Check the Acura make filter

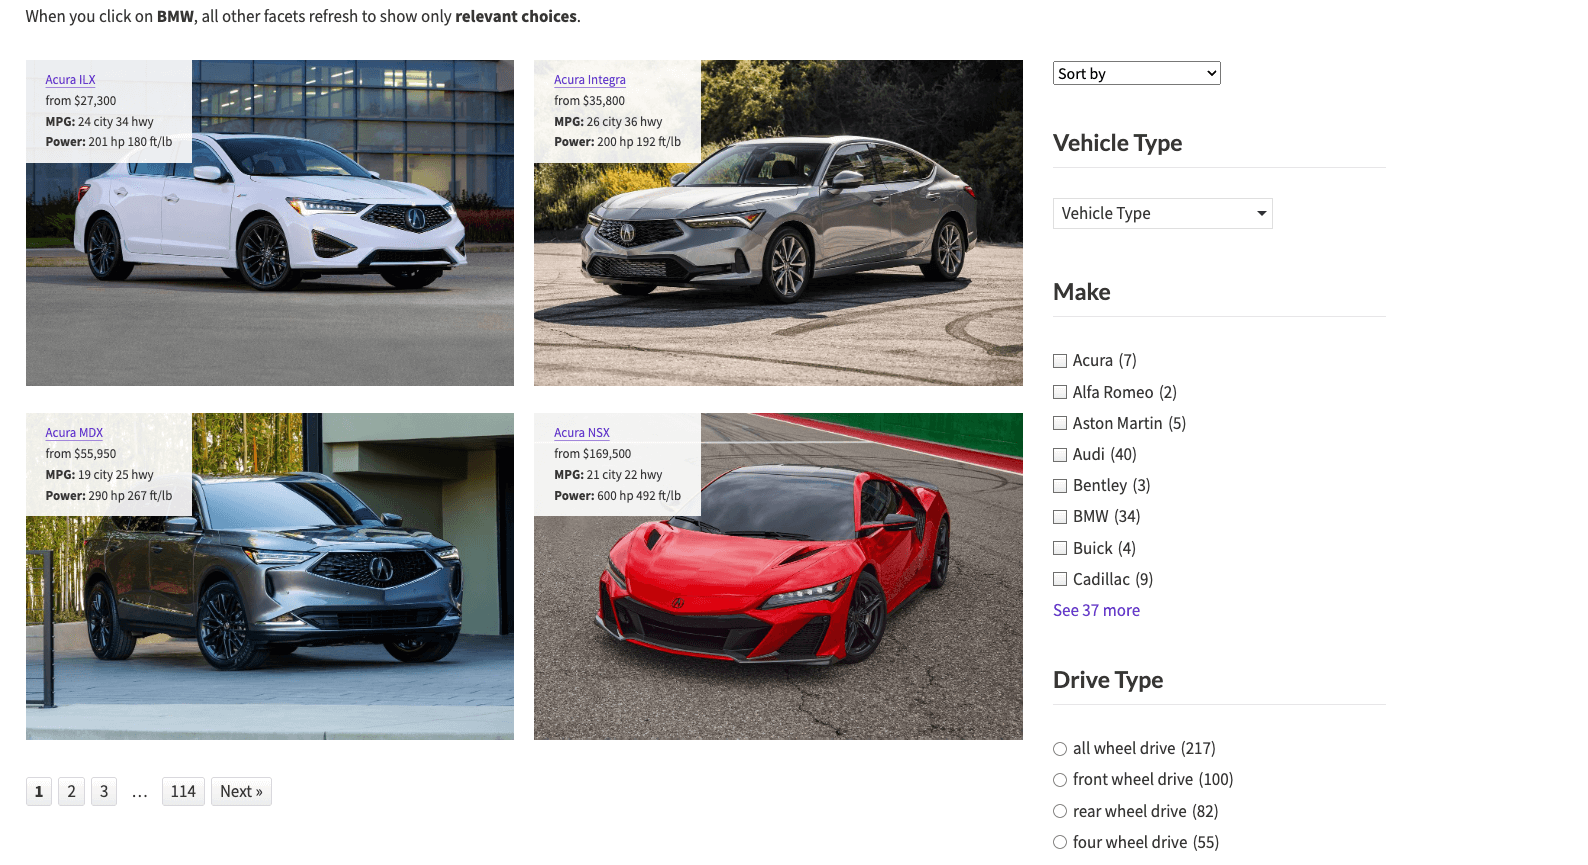(x=1060, y=361)
